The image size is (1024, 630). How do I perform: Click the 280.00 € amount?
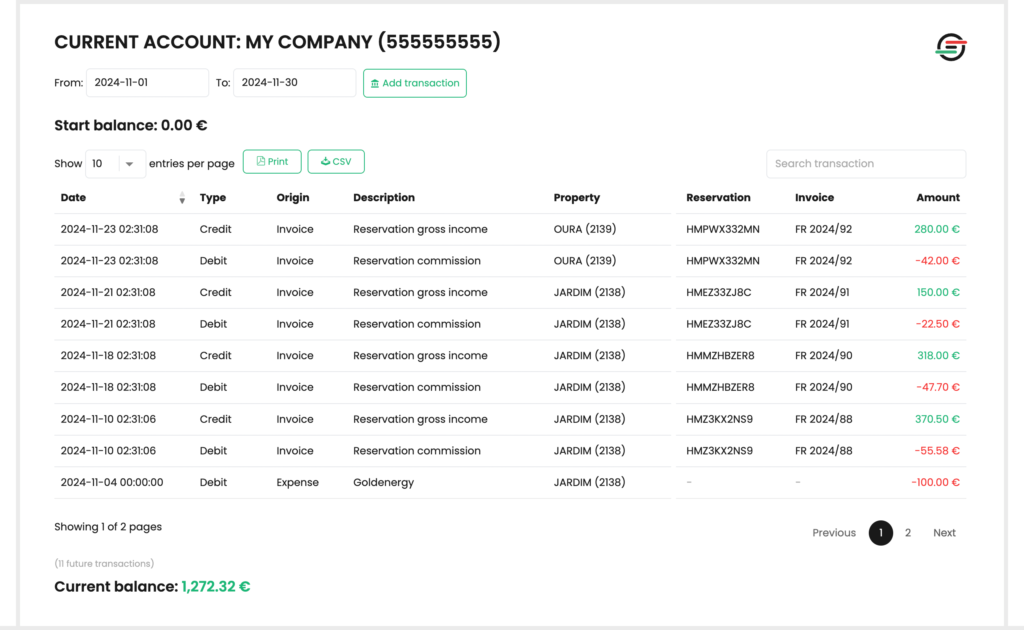[x=937, y=229]
